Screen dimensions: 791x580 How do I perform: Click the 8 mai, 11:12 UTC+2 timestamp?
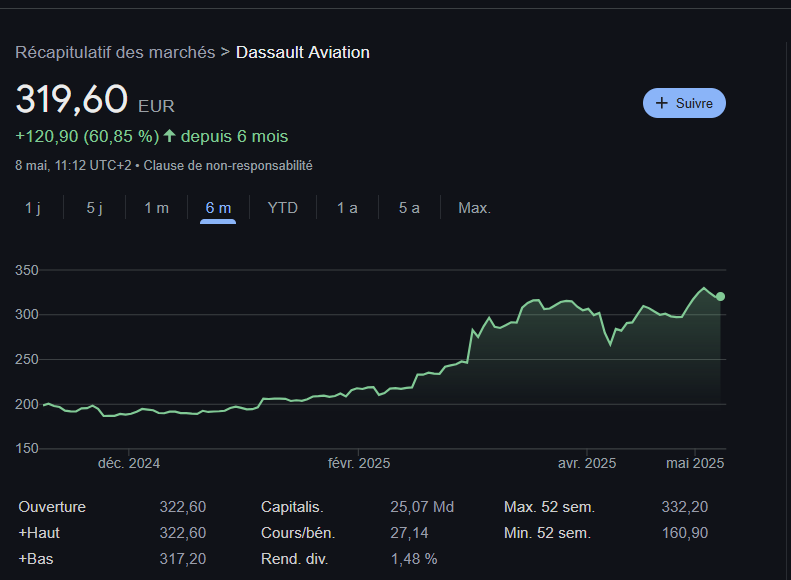click(73, 165)
